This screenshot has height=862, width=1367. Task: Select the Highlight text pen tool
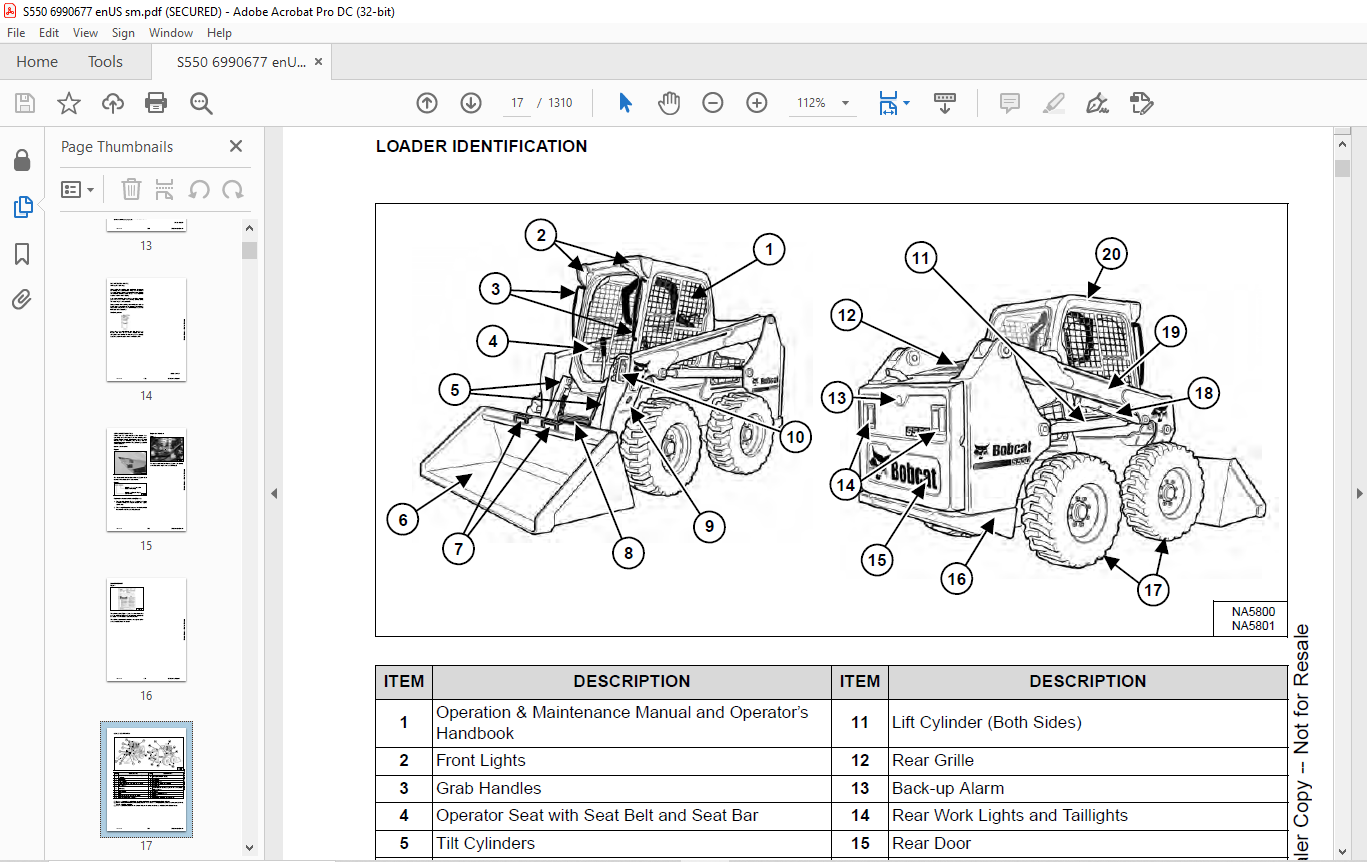point(1054,103)
